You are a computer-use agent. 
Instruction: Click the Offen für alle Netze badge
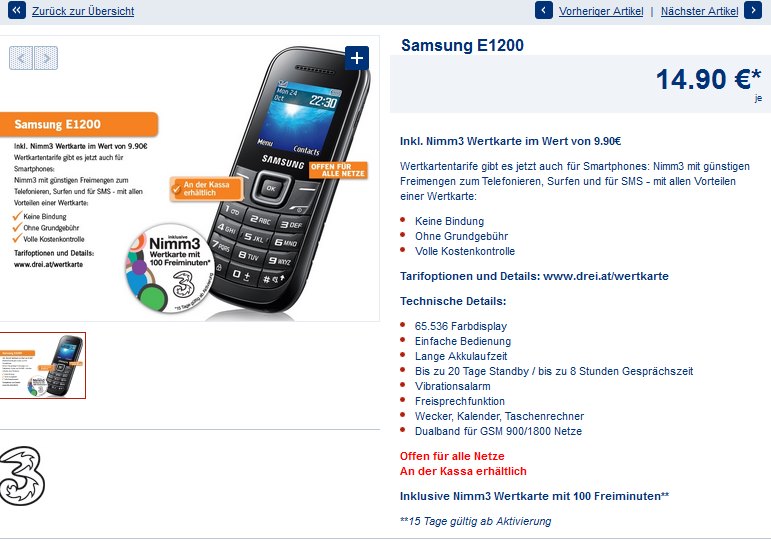pyautogui.click(x=338, y=170)
